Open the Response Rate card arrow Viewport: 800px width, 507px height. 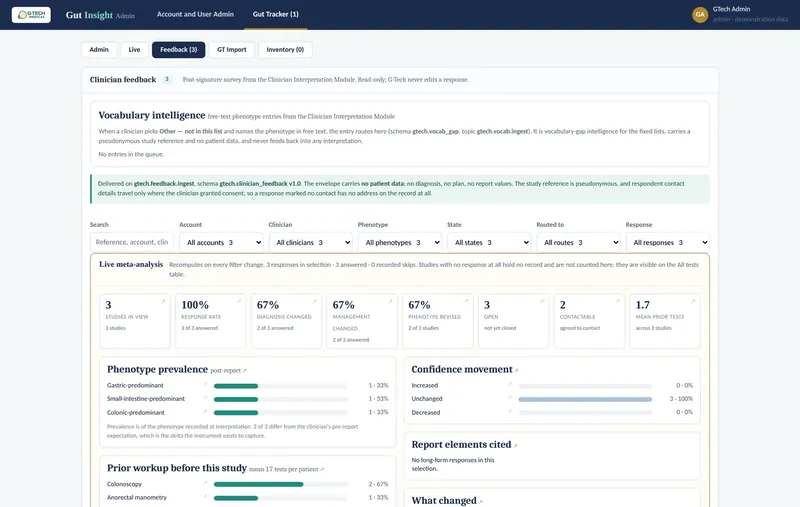[239, 301]
